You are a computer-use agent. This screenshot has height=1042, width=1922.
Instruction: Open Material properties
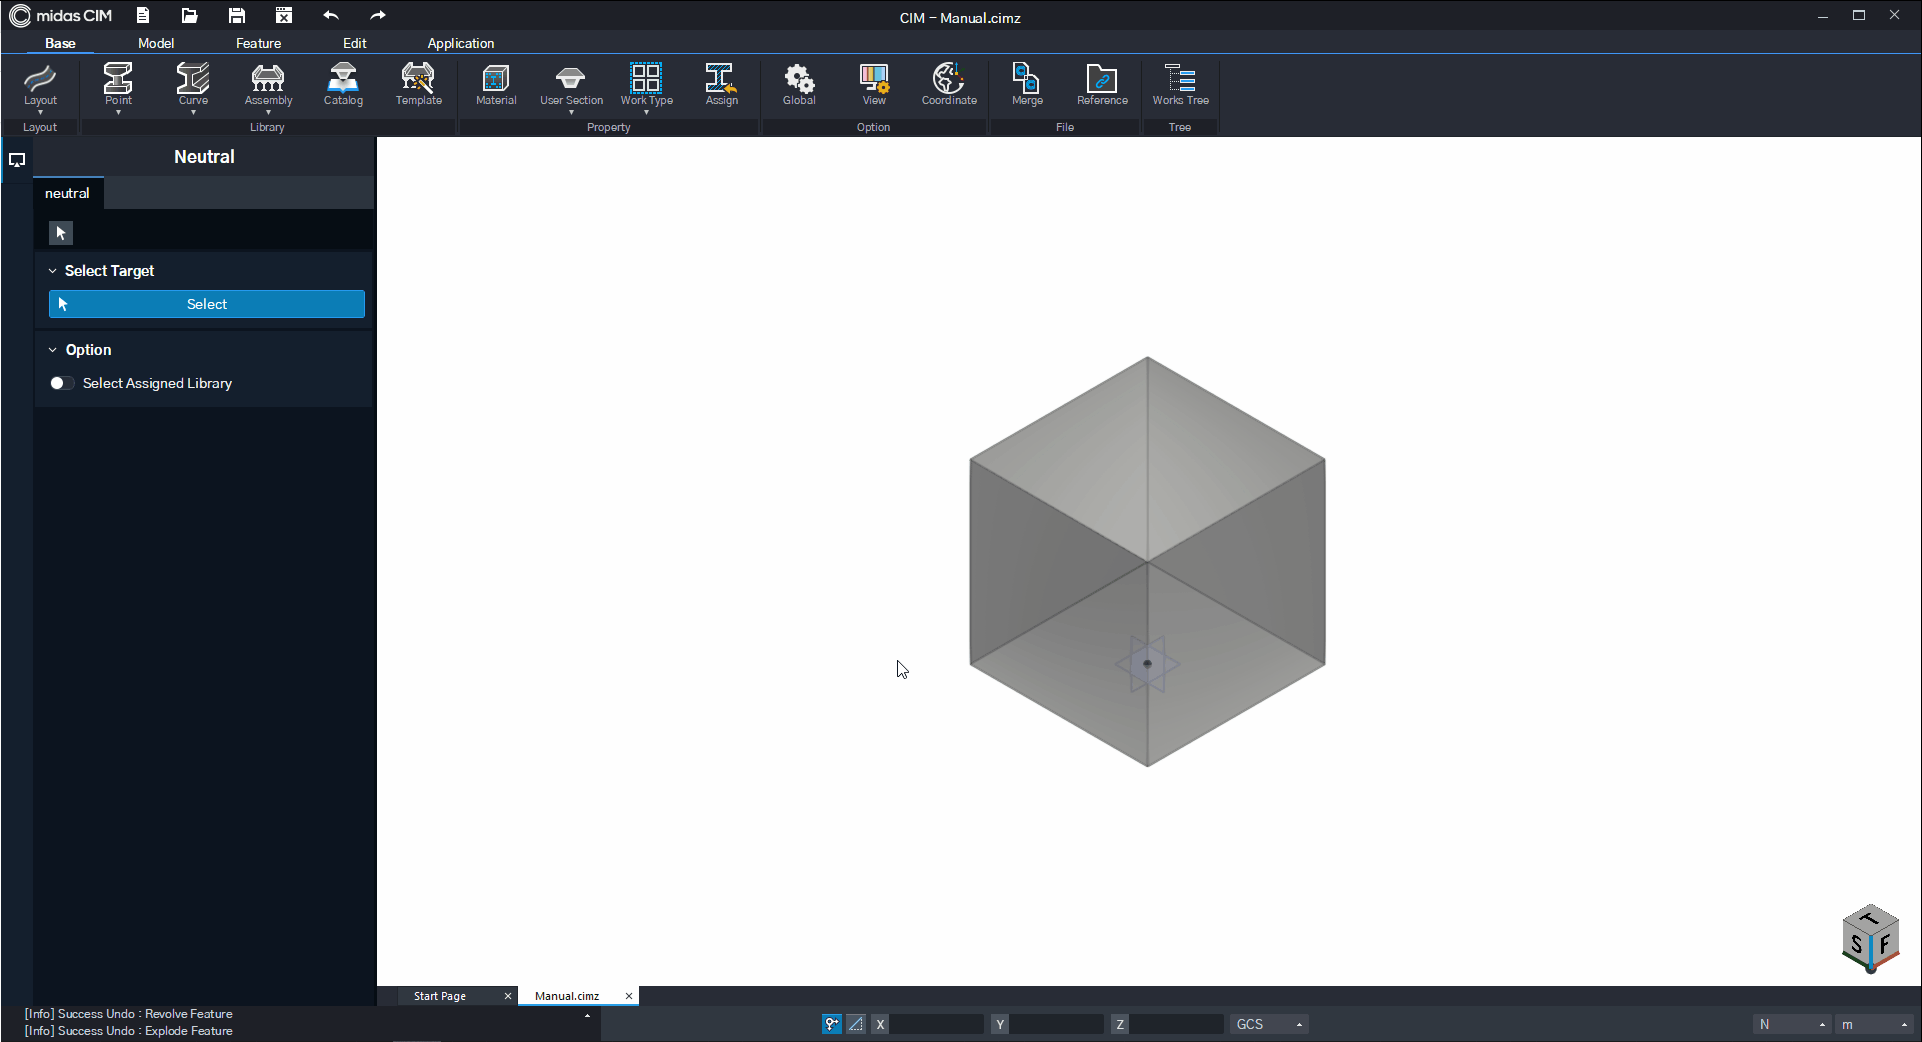[x=496, y=84]
